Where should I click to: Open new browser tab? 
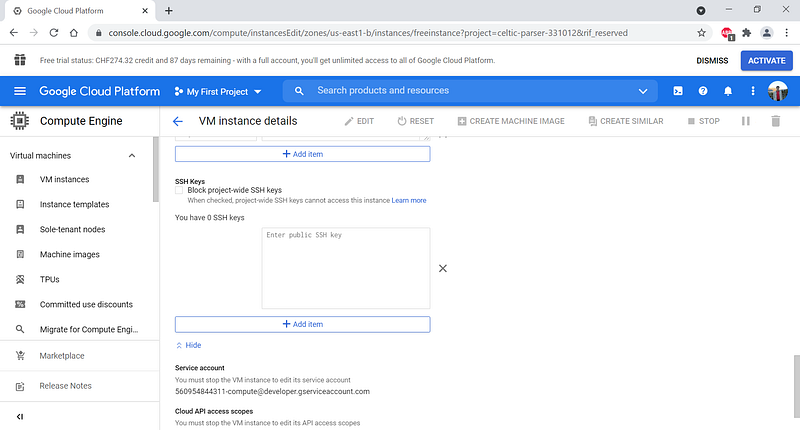[x=169, y=11]
